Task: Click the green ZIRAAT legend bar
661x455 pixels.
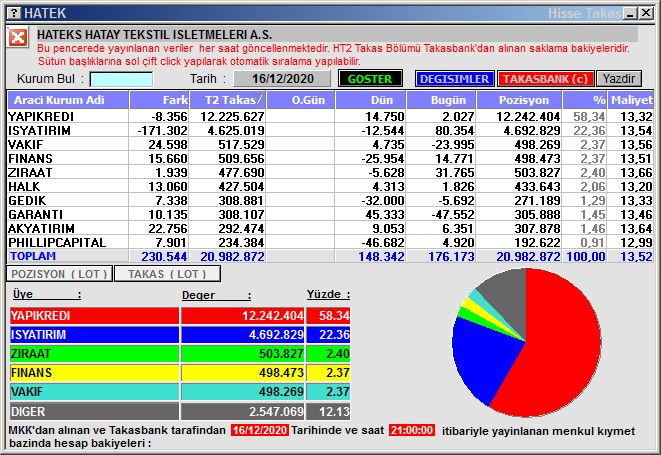Action: [94, 353]
